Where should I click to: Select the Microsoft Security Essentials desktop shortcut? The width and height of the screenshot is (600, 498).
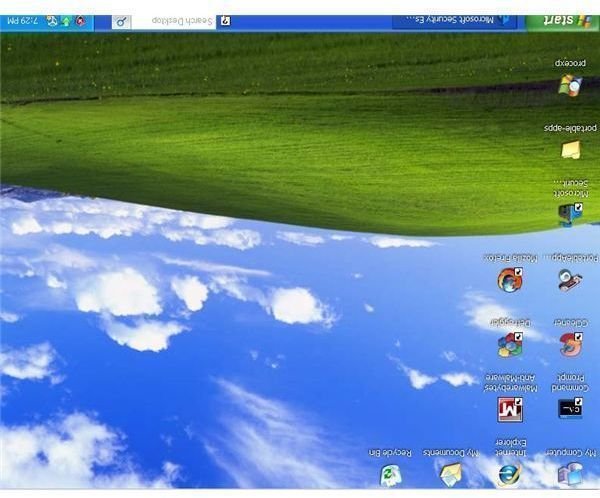coord(570,214)
